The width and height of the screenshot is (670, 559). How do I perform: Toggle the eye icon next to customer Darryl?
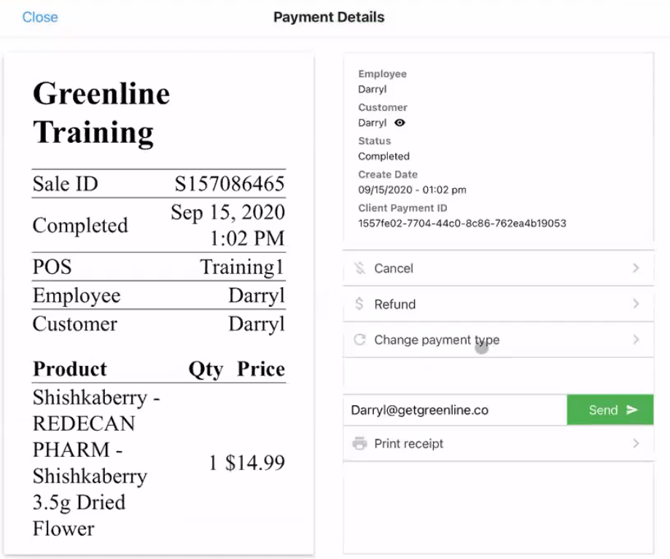(400, 123)
